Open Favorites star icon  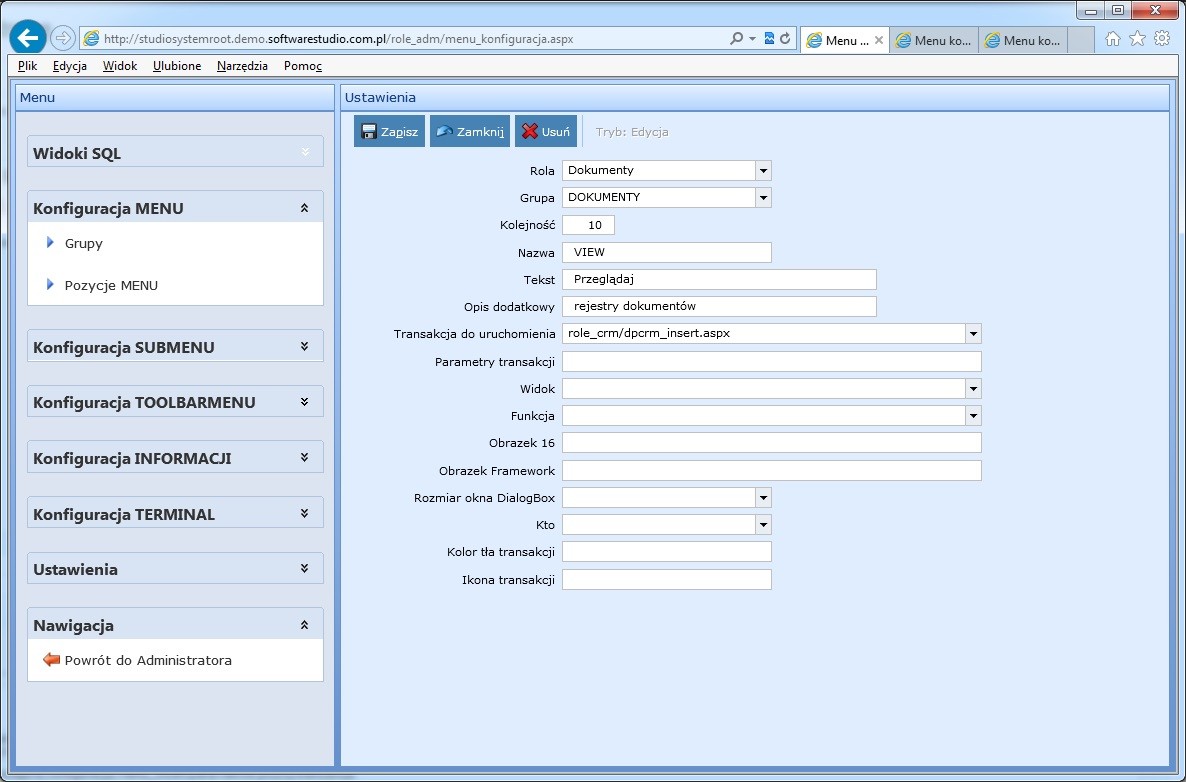[x=1137, y=39]
